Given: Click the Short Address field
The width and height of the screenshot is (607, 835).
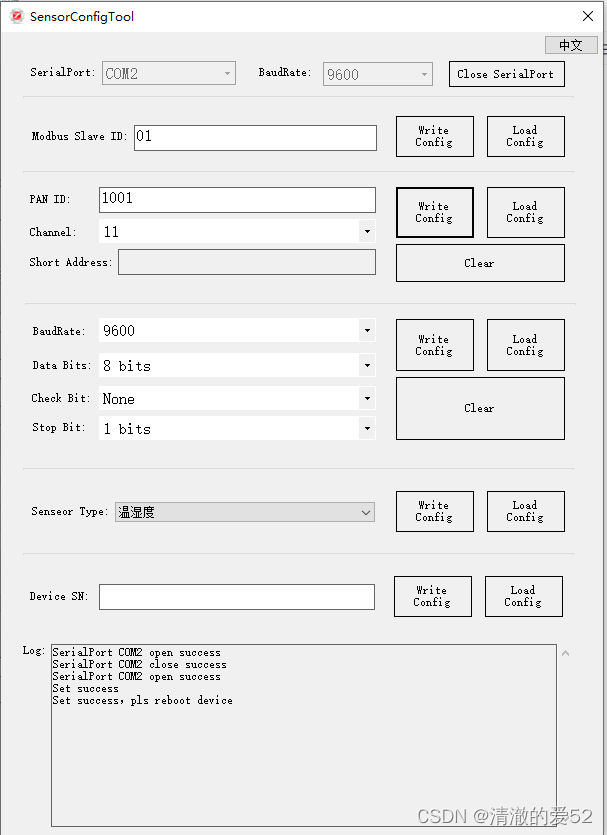Looking at the screenshot, I should pos(247,262).
